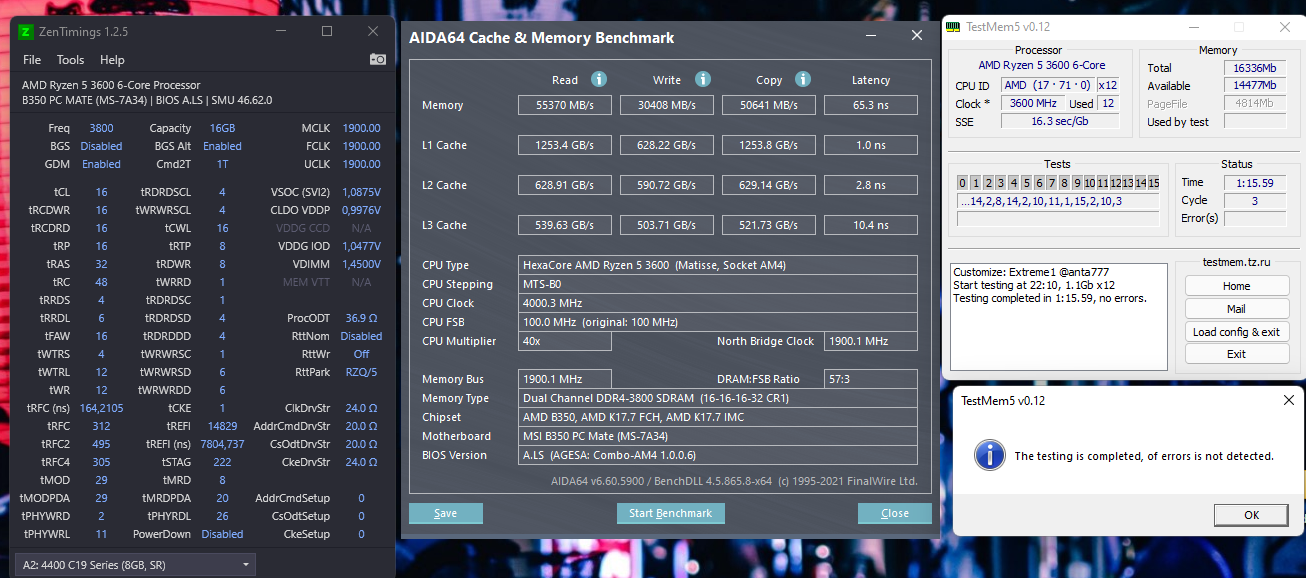This screenshot has width=1306, height=578.
Task: Click test number 15 in Tests row
Action: pyautogui.click(x=1154, y=183)
